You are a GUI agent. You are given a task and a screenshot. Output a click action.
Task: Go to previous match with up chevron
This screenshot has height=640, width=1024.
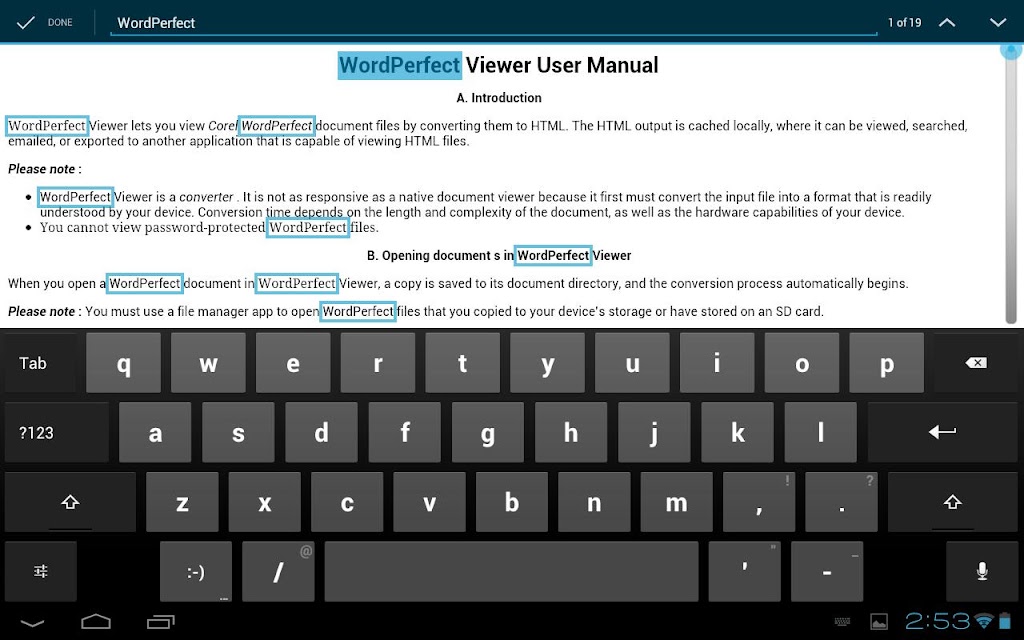(946, 23)
